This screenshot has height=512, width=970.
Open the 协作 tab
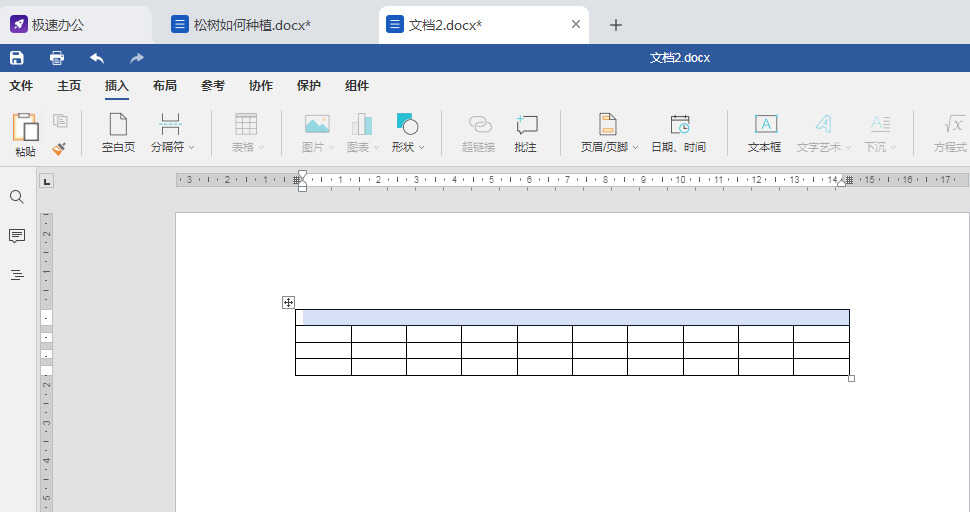[x=260, y=86]
